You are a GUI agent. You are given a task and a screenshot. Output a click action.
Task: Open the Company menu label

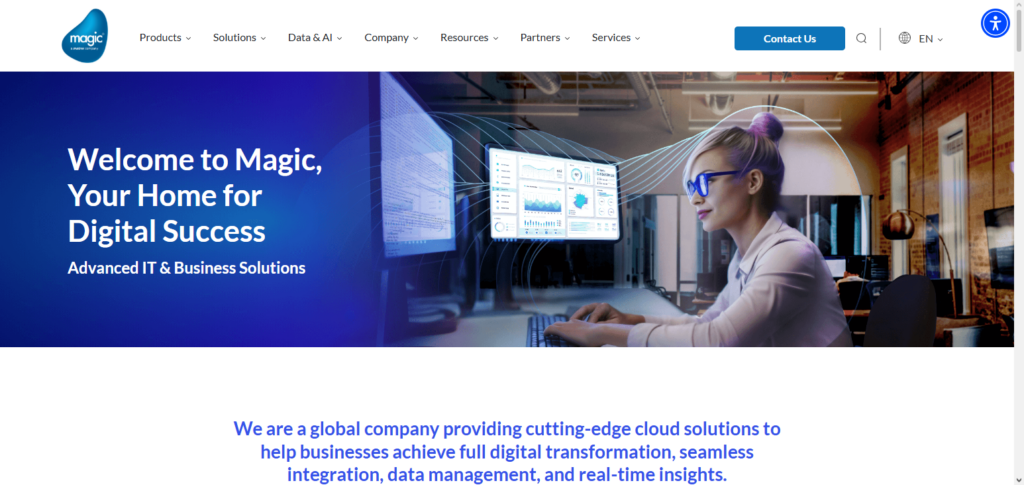pyautogui.click(x=387, y=38)
